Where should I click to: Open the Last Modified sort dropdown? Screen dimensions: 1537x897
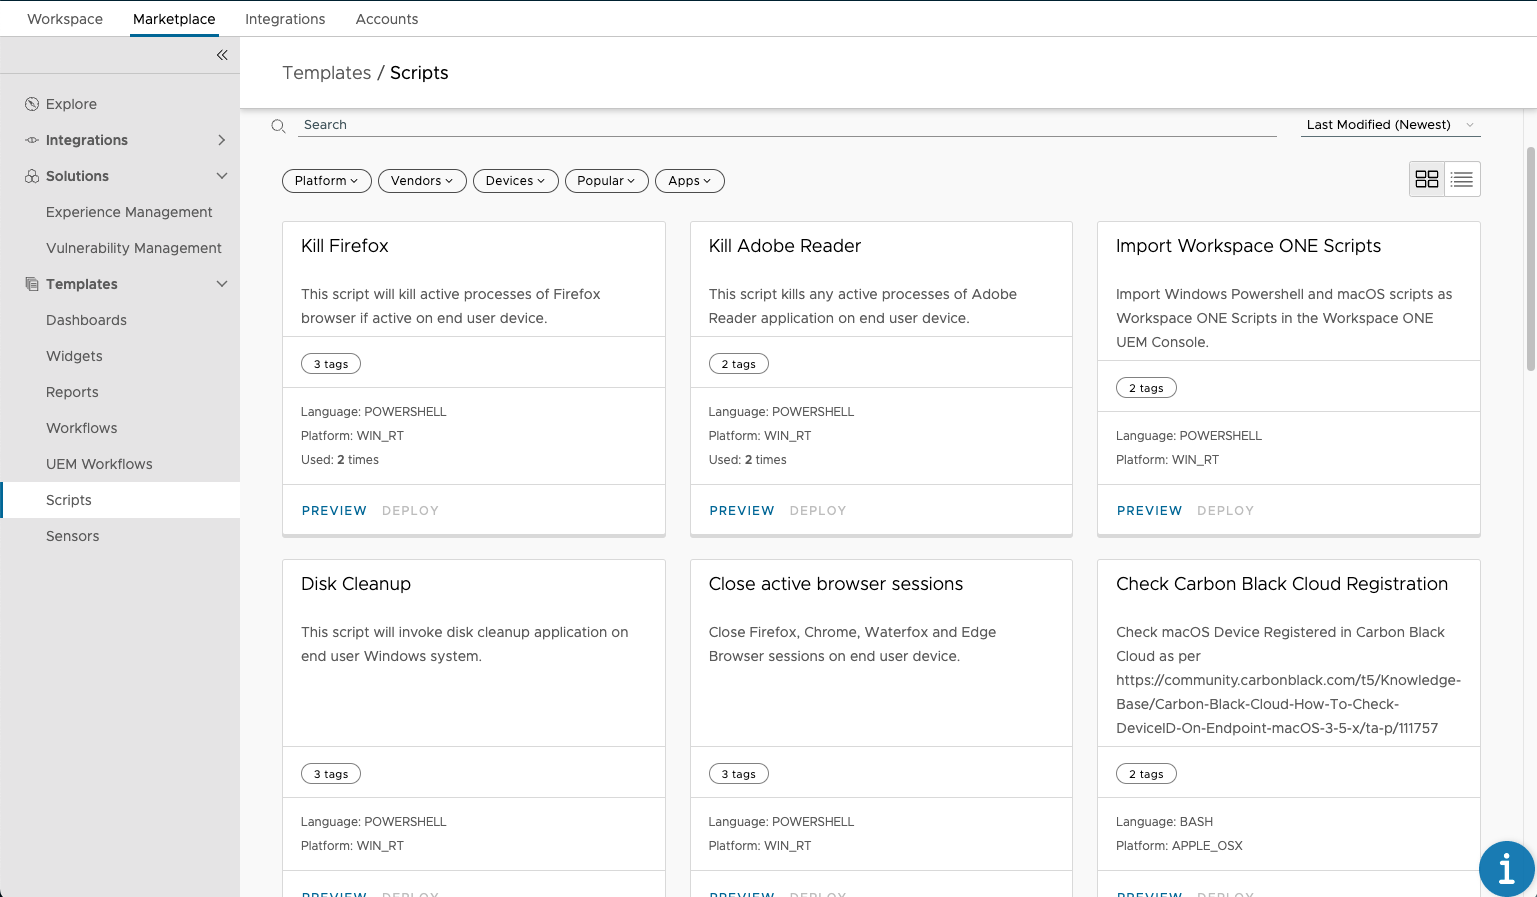pyautogui.click(x=1389, y=125)
